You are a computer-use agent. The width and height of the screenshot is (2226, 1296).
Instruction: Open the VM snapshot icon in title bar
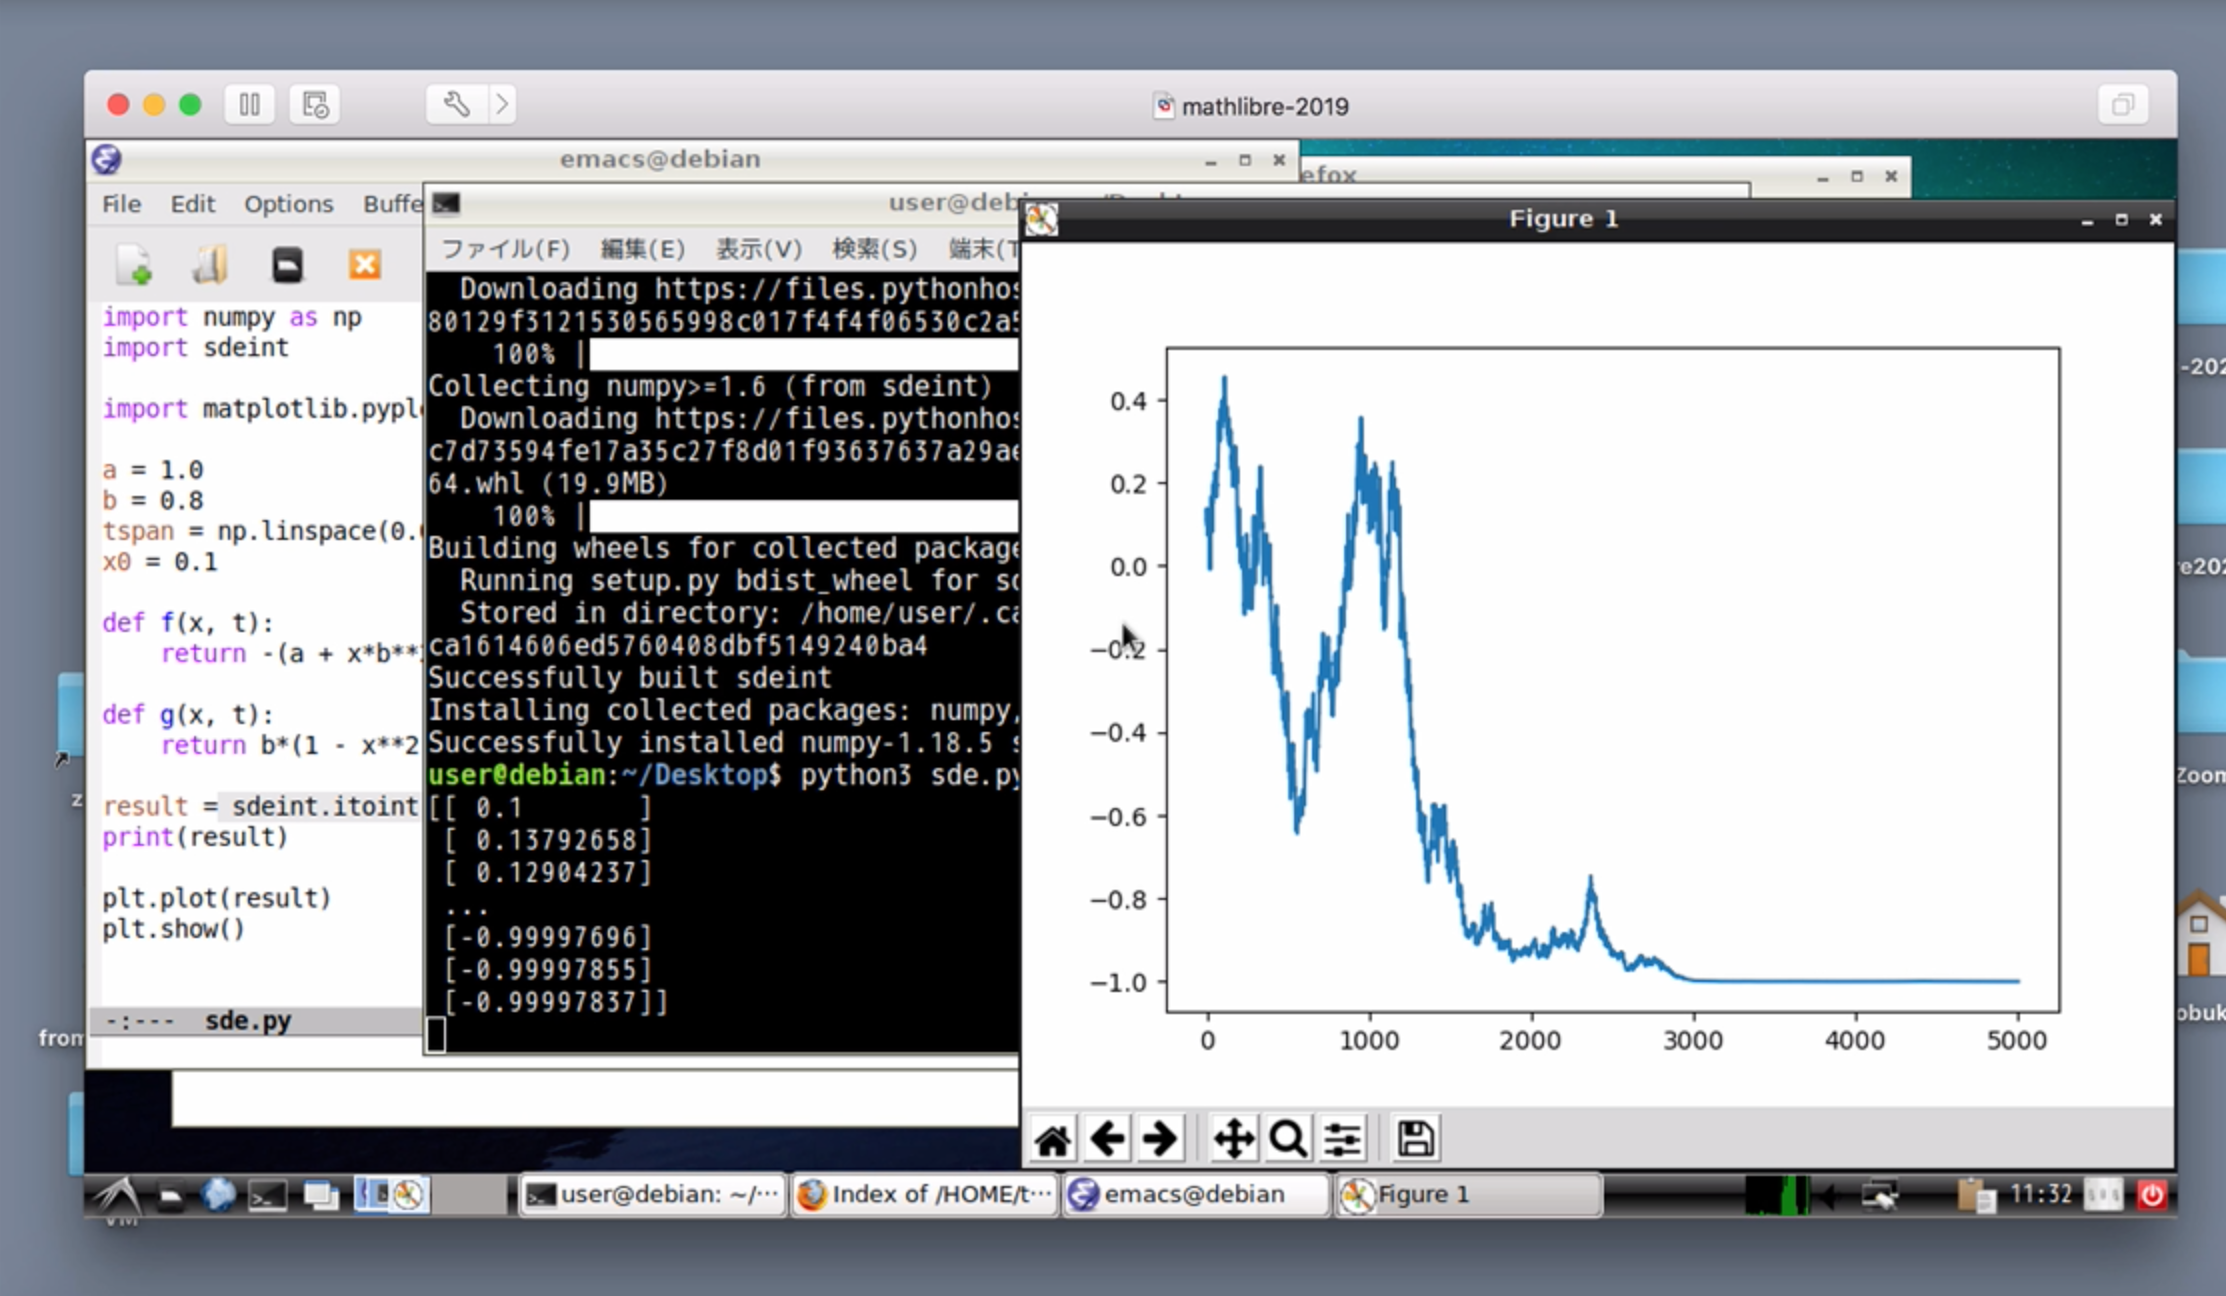click(x=315, y=104)
